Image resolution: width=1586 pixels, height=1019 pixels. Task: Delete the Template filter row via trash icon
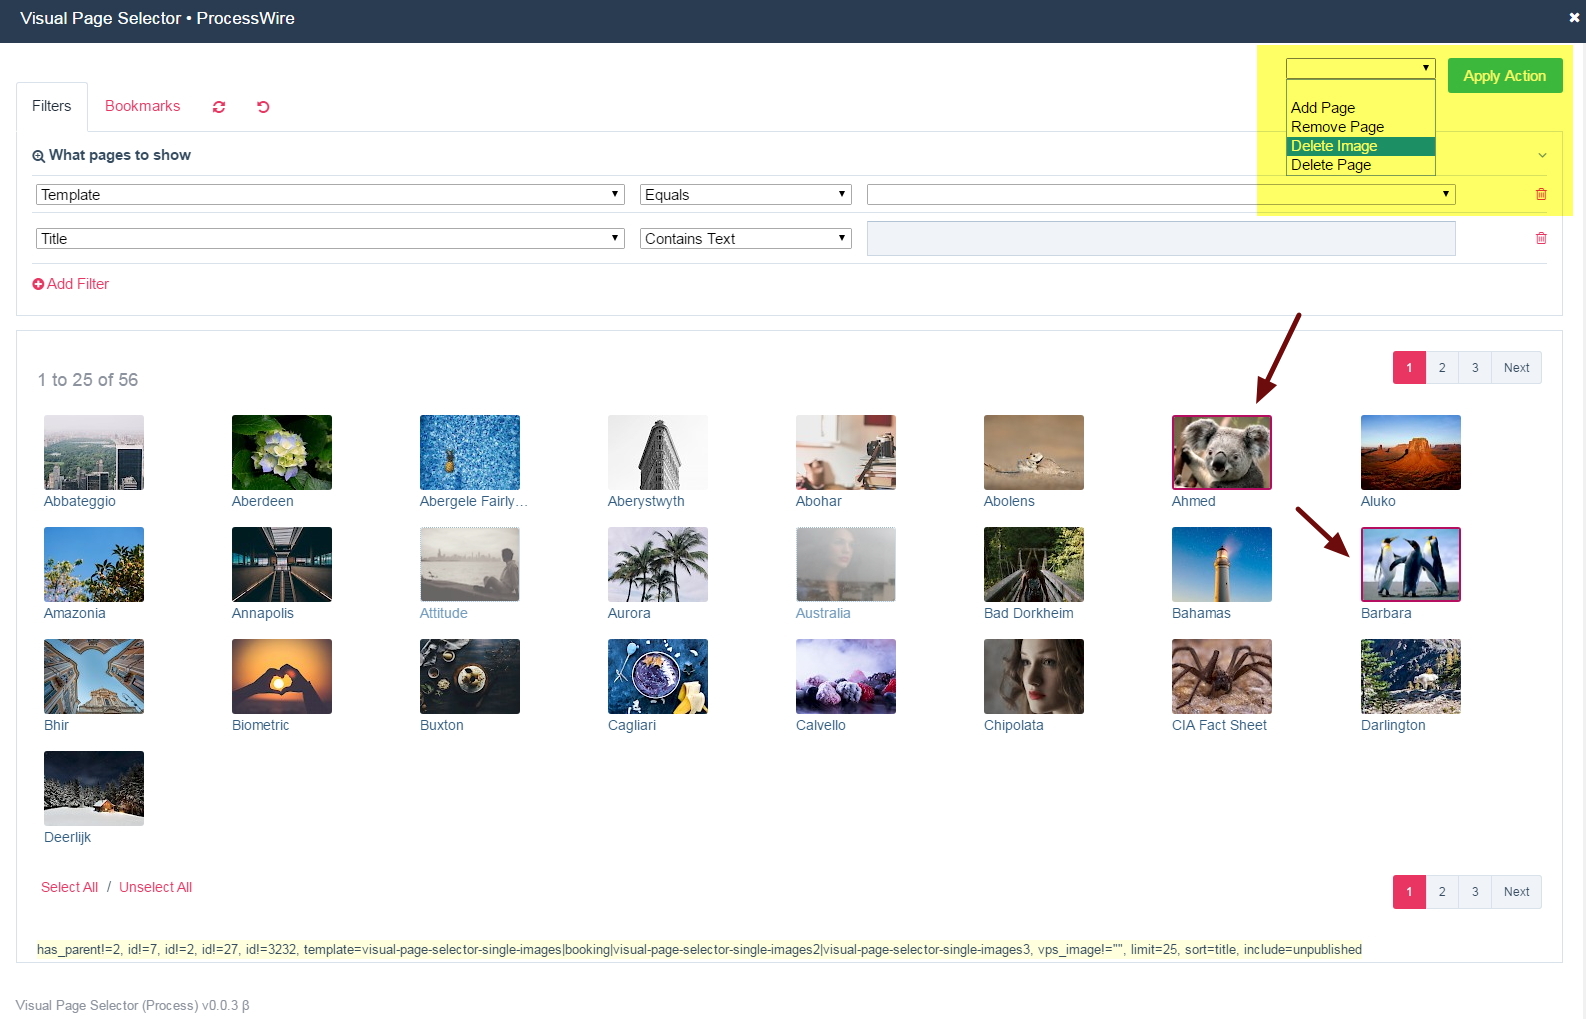pyautogui.click(x=1541, y=194)
